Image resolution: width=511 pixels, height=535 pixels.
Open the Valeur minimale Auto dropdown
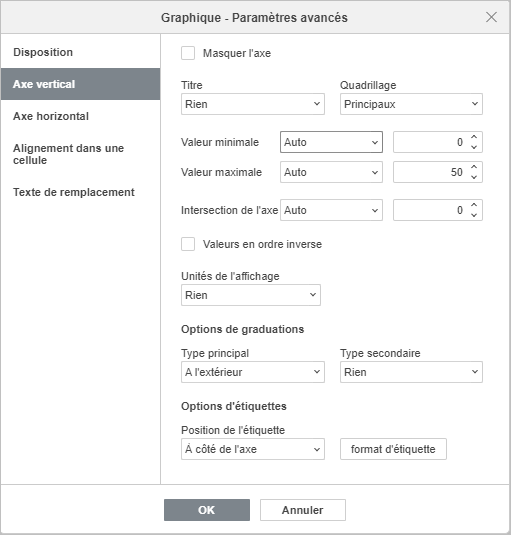click(331, 142)
